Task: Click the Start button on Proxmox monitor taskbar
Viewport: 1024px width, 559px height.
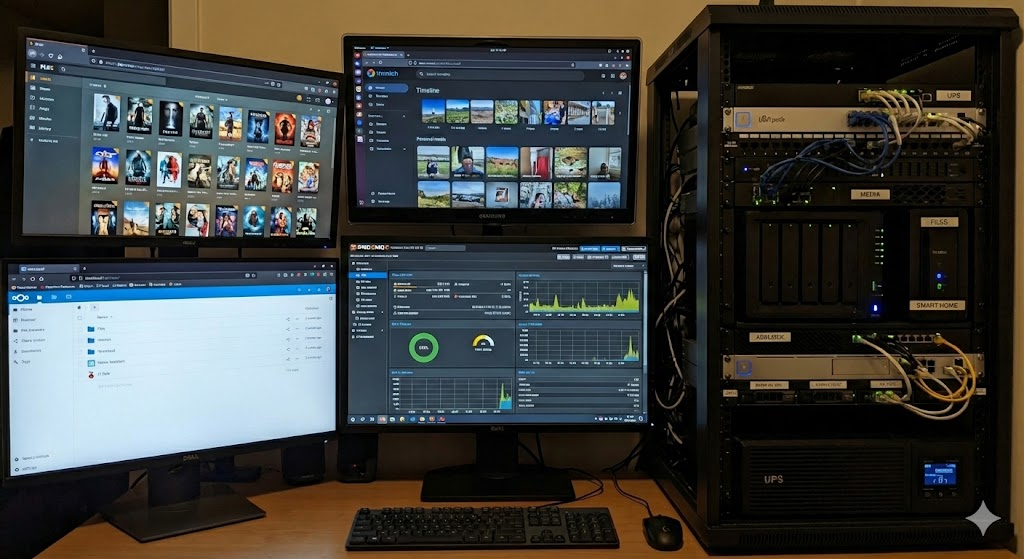Action: pos(353,419)
